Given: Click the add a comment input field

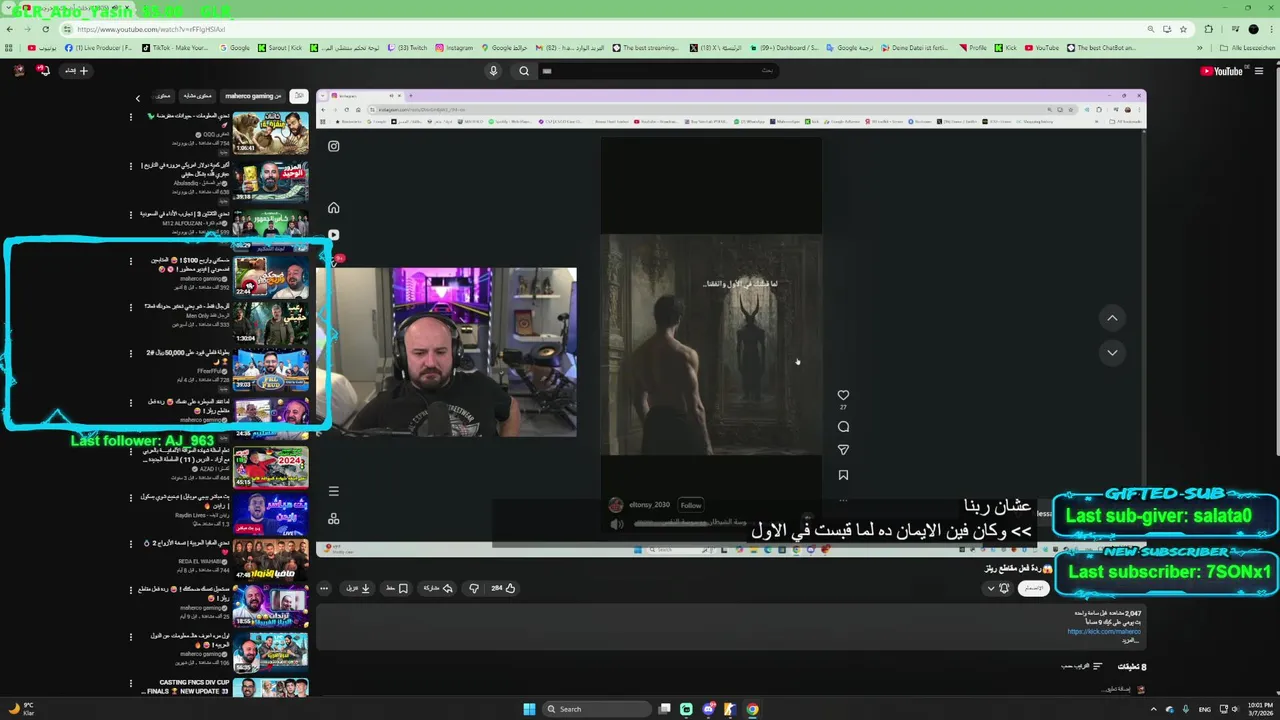Looking at the screenshot, I should point(1115,689).
